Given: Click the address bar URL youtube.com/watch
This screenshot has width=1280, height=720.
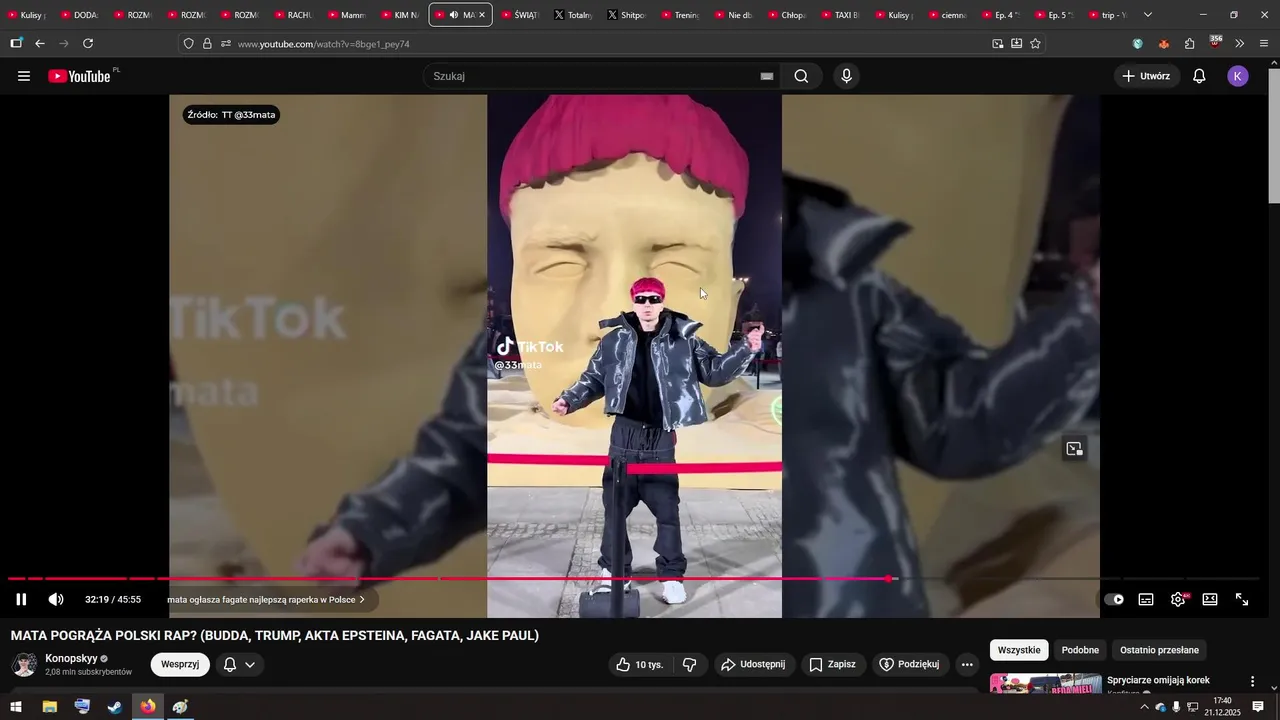Looking at the screenshot, I should click(x=324, y=44).
